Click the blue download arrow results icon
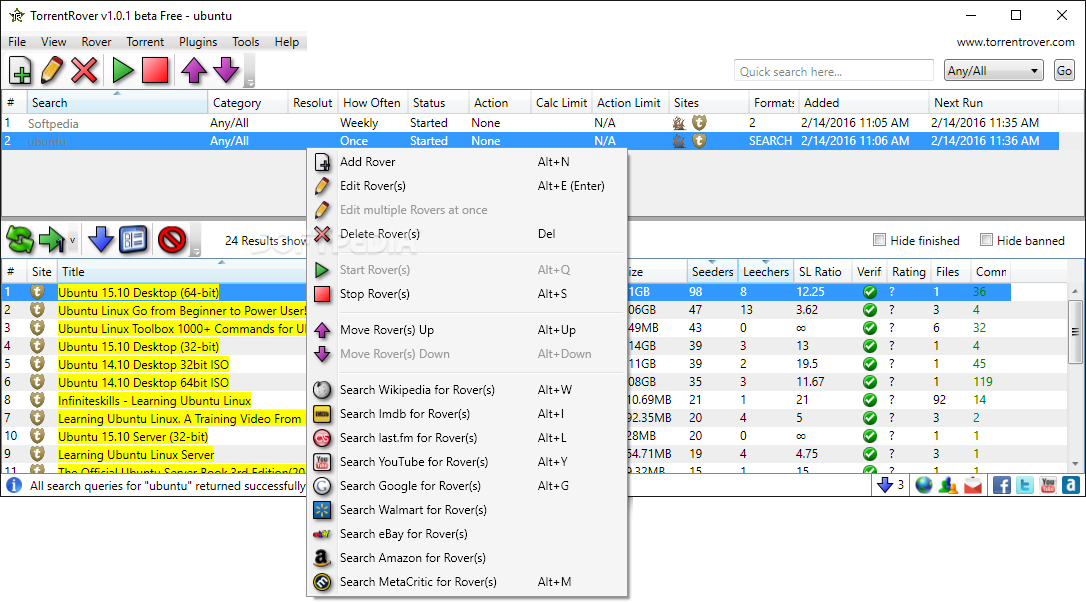The image size is (1086, 602). point(101,240)
